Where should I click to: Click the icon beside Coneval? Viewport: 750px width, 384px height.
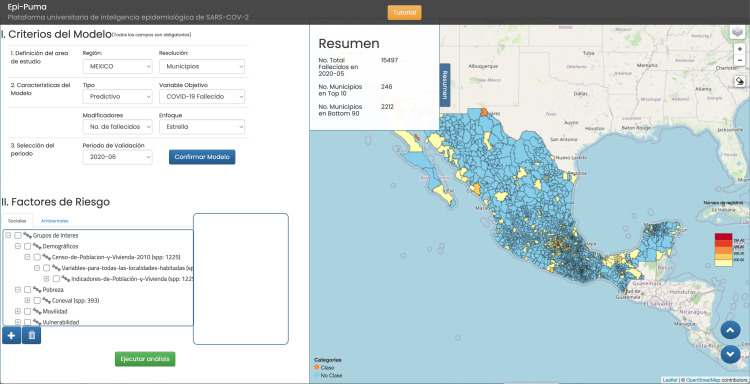(x=46, y=300)
